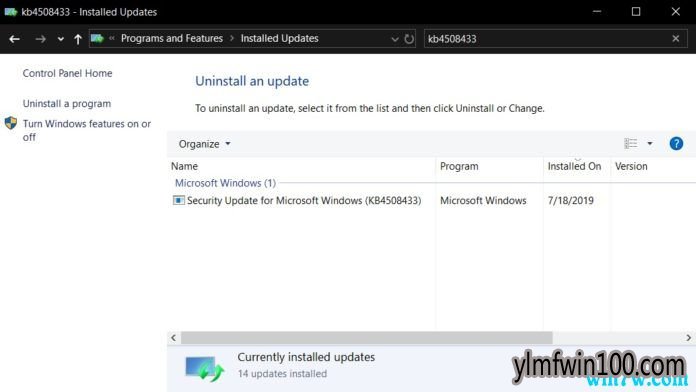
Task: Select Installed Updates breadcrumb
Action: 279,39
